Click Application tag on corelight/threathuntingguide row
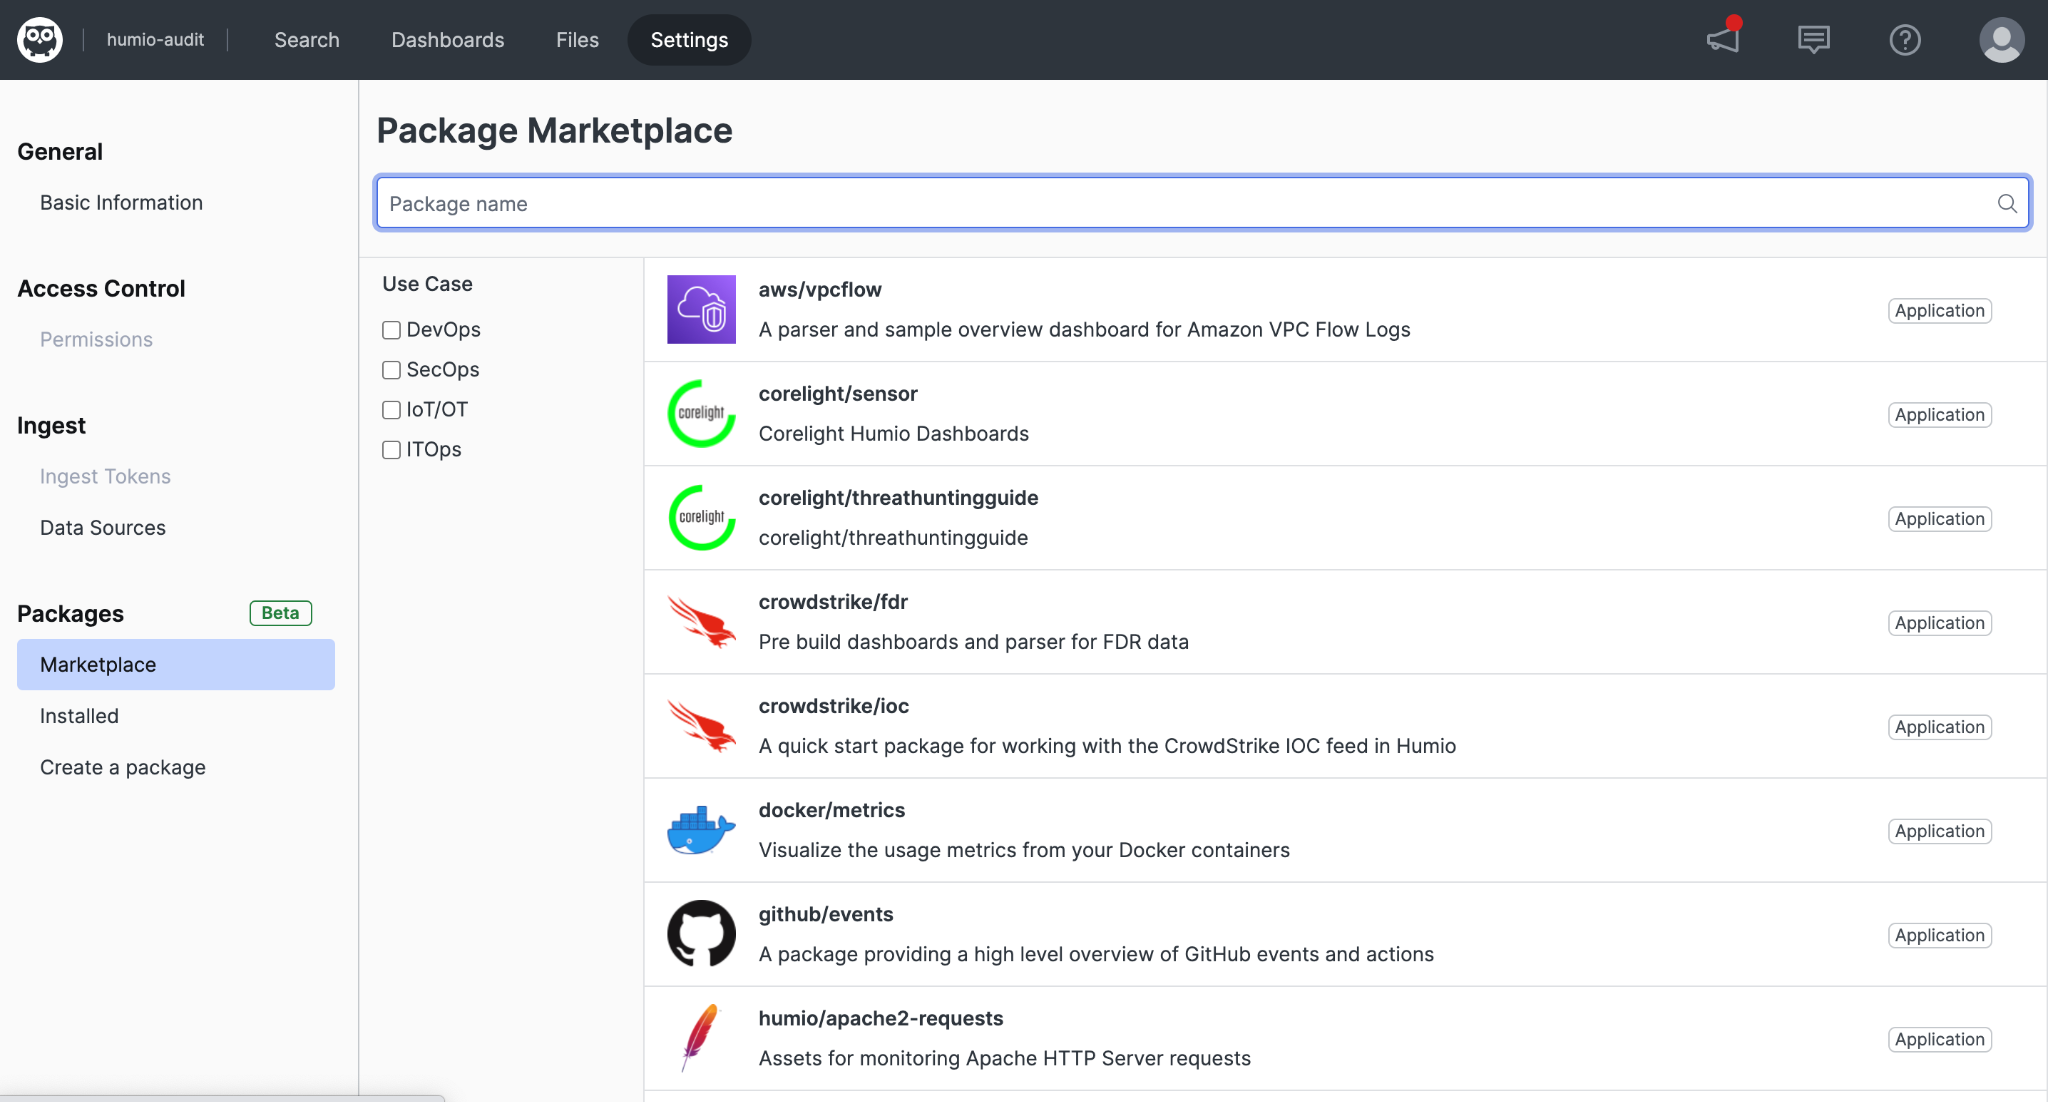 pos(1940,518)
